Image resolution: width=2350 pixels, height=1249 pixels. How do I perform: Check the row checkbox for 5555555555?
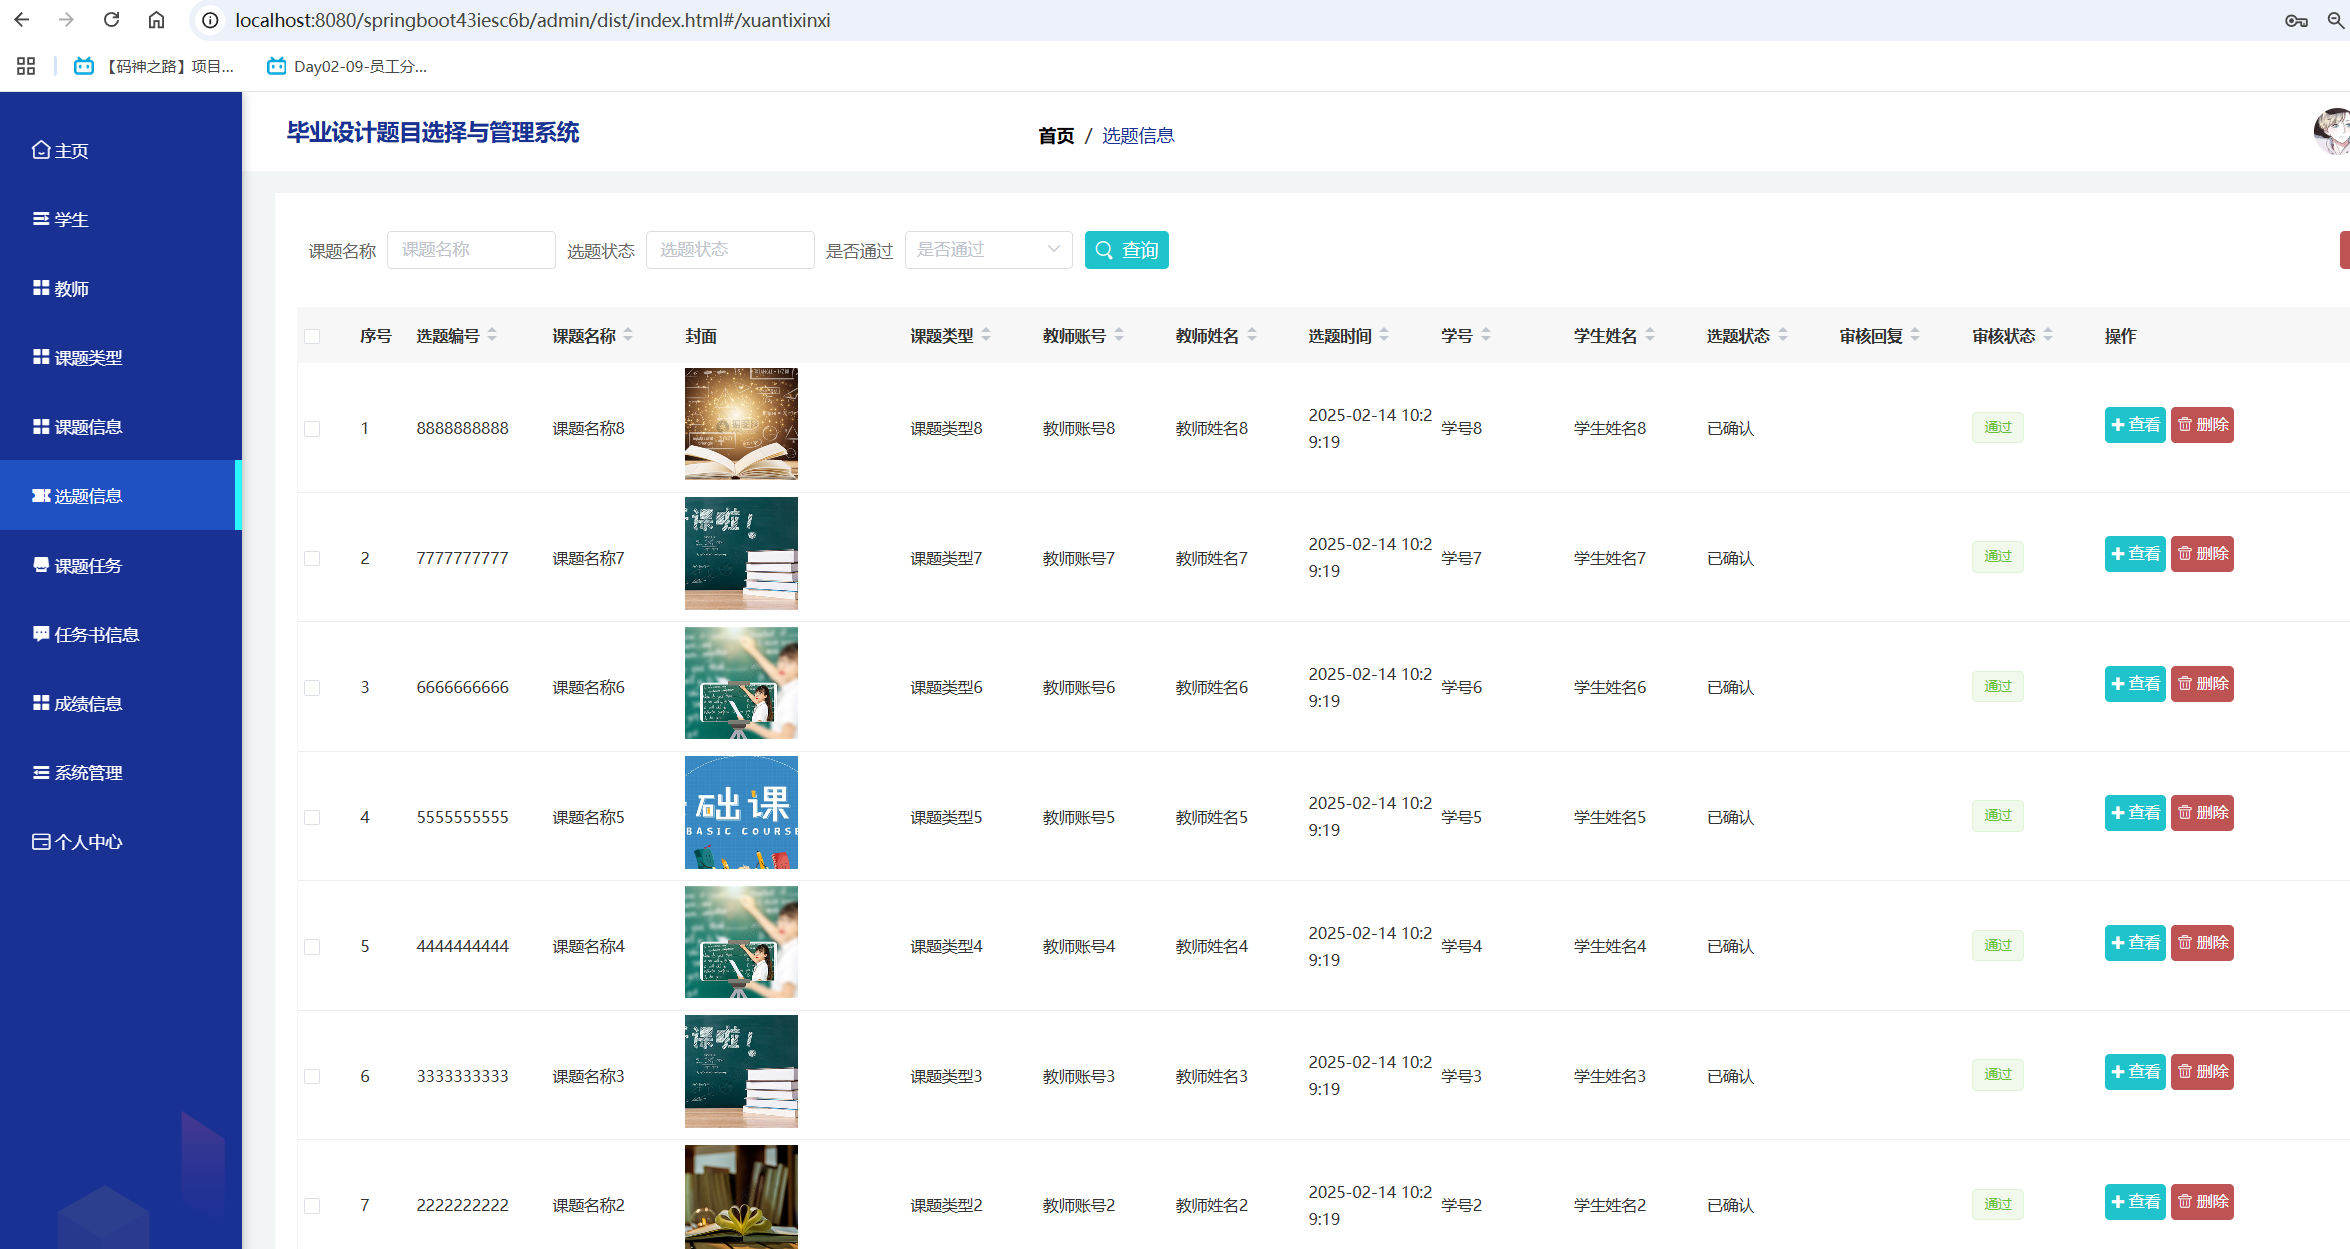tap(312, 817)
